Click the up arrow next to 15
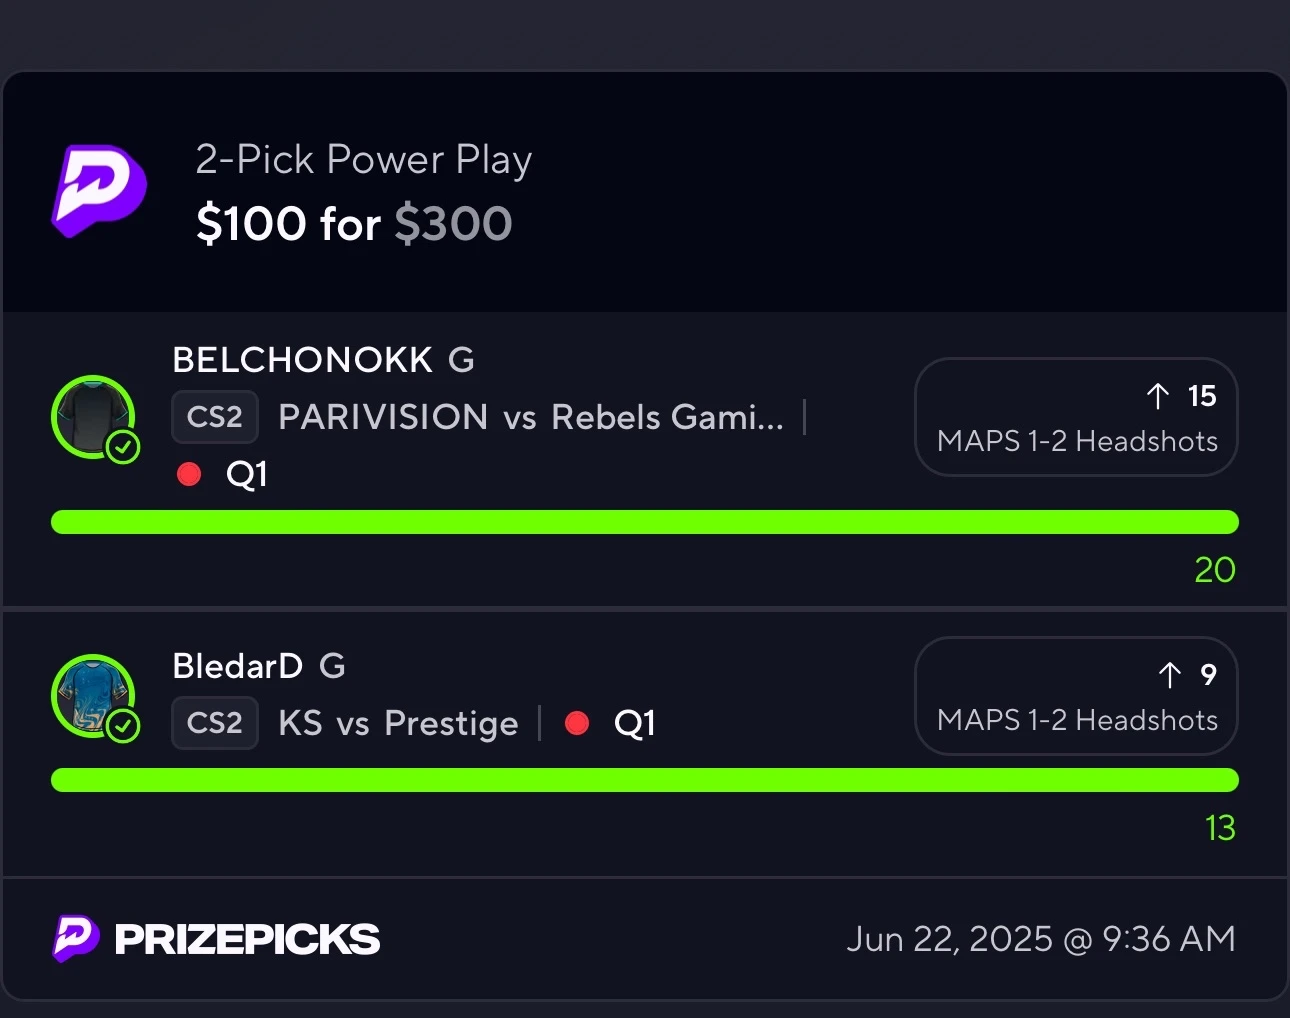Viewport: 1290px width, 1018px height. 1158,396
